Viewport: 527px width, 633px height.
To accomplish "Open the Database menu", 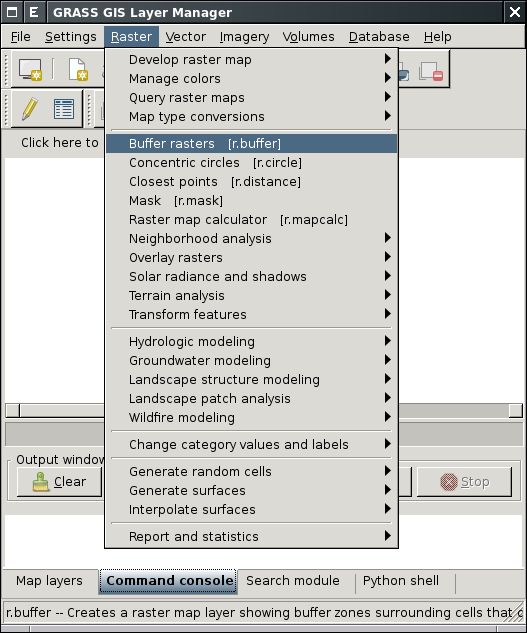I will [x=379, y=37].
